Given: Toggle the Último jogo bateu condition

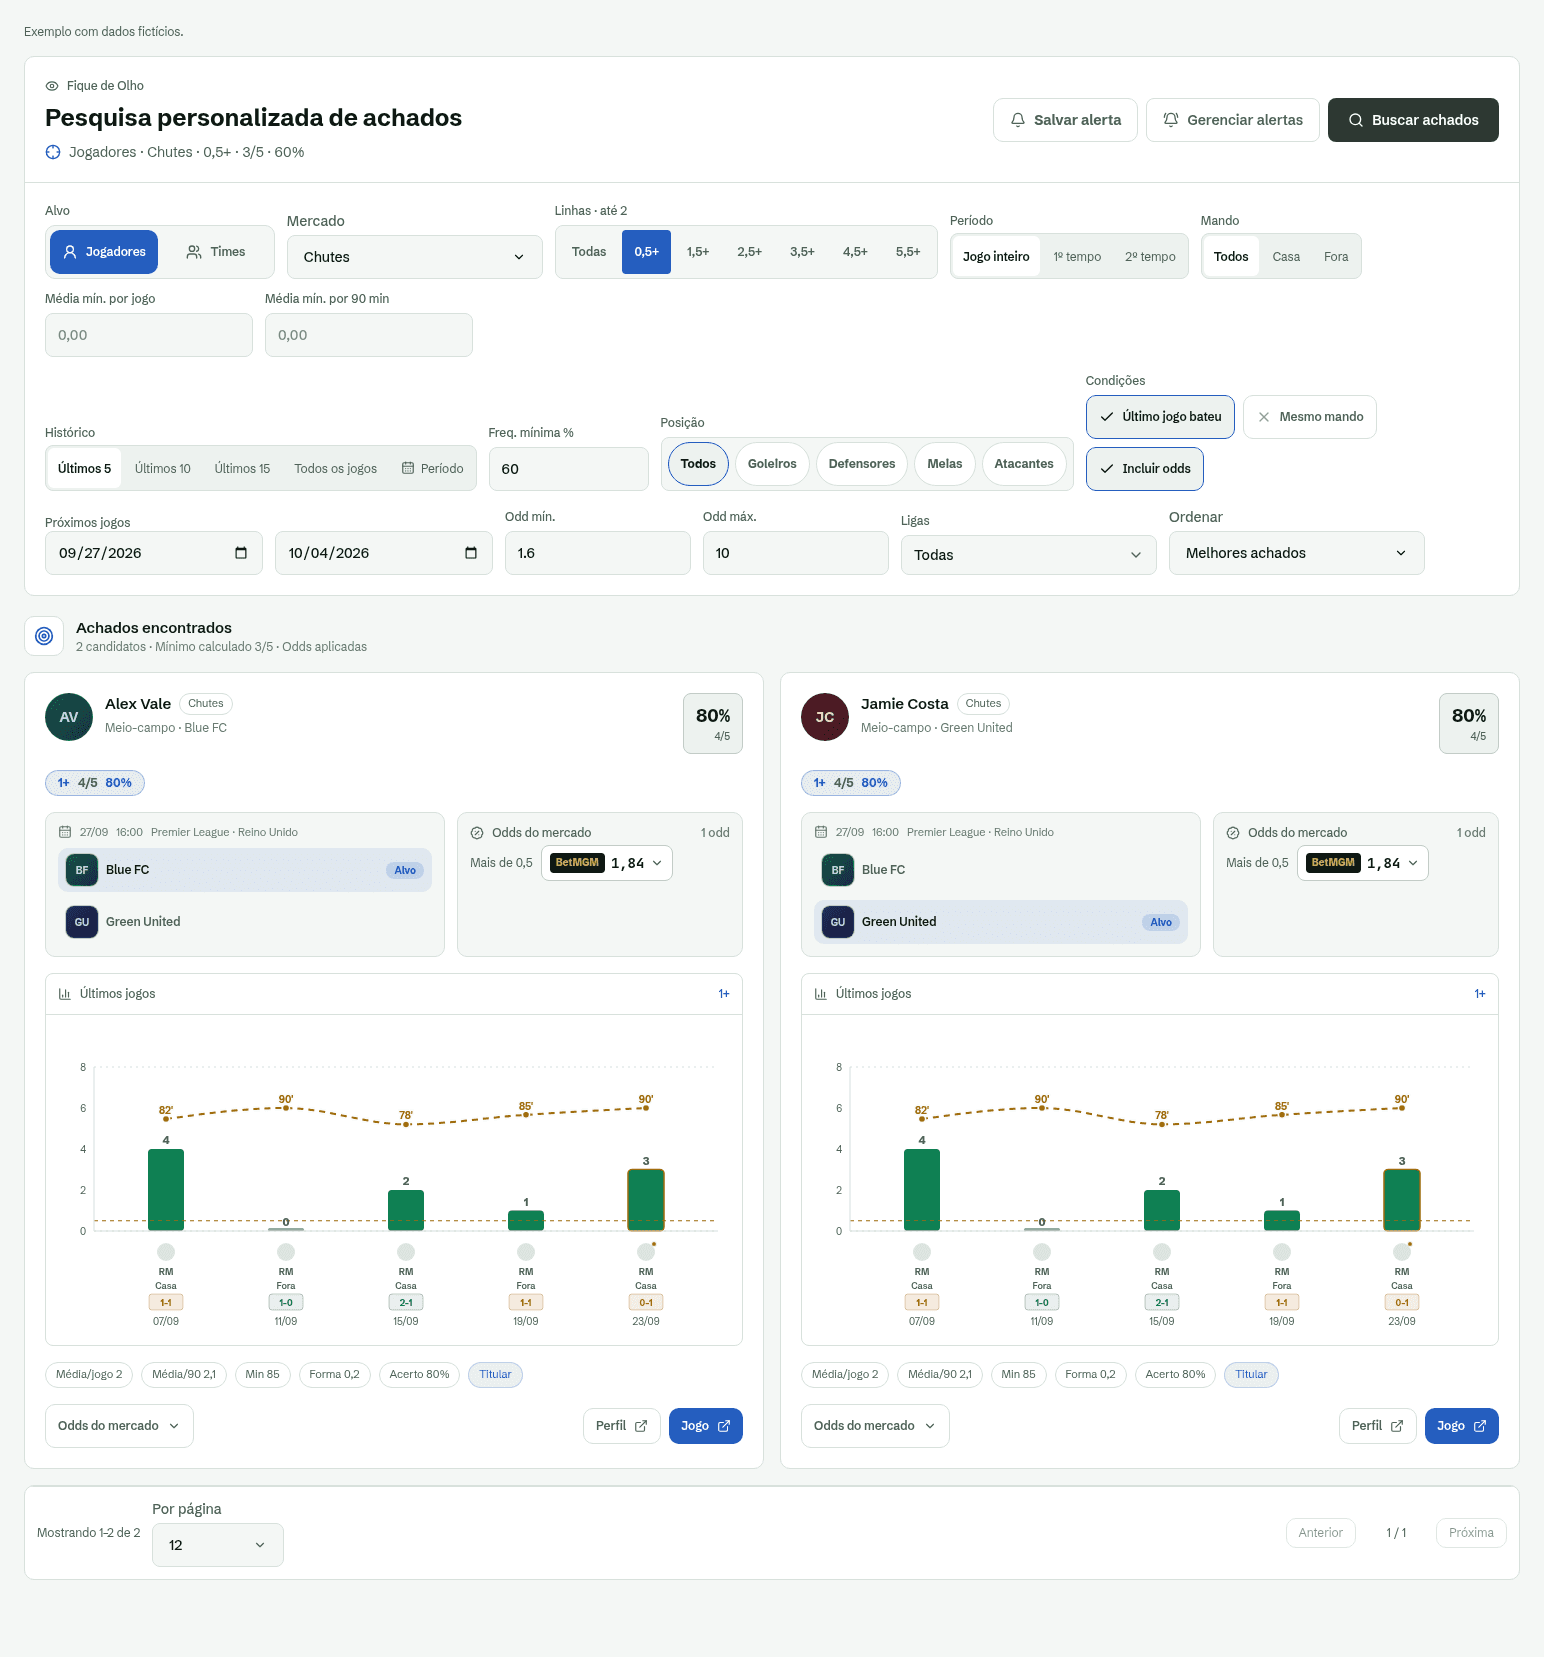Looking at the screenshot, I should [x=1160, y=417].
